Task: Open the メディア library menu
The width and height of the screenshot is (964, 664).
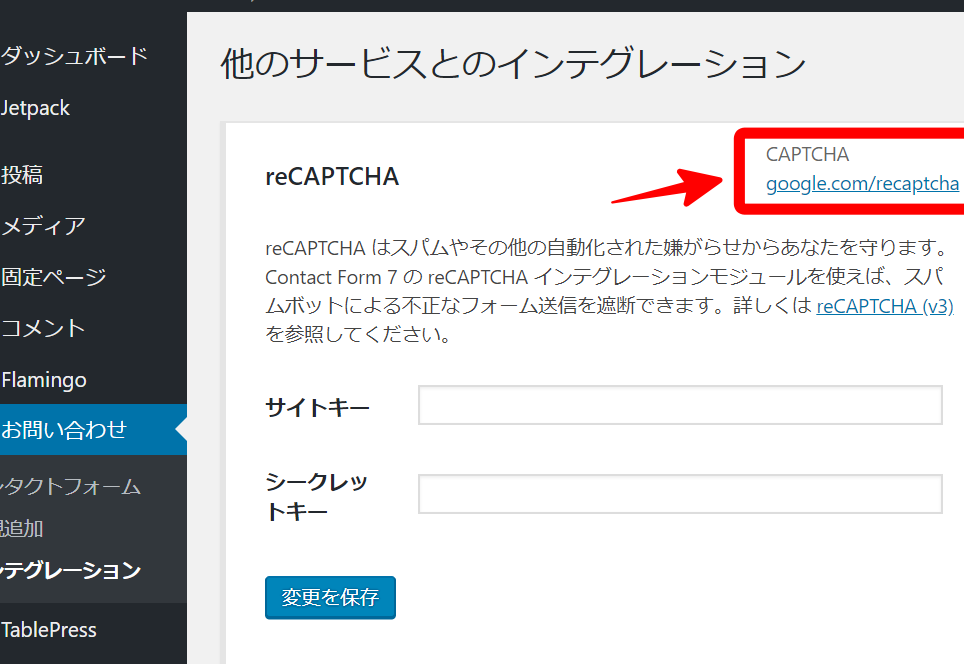Action: point(43,226)
